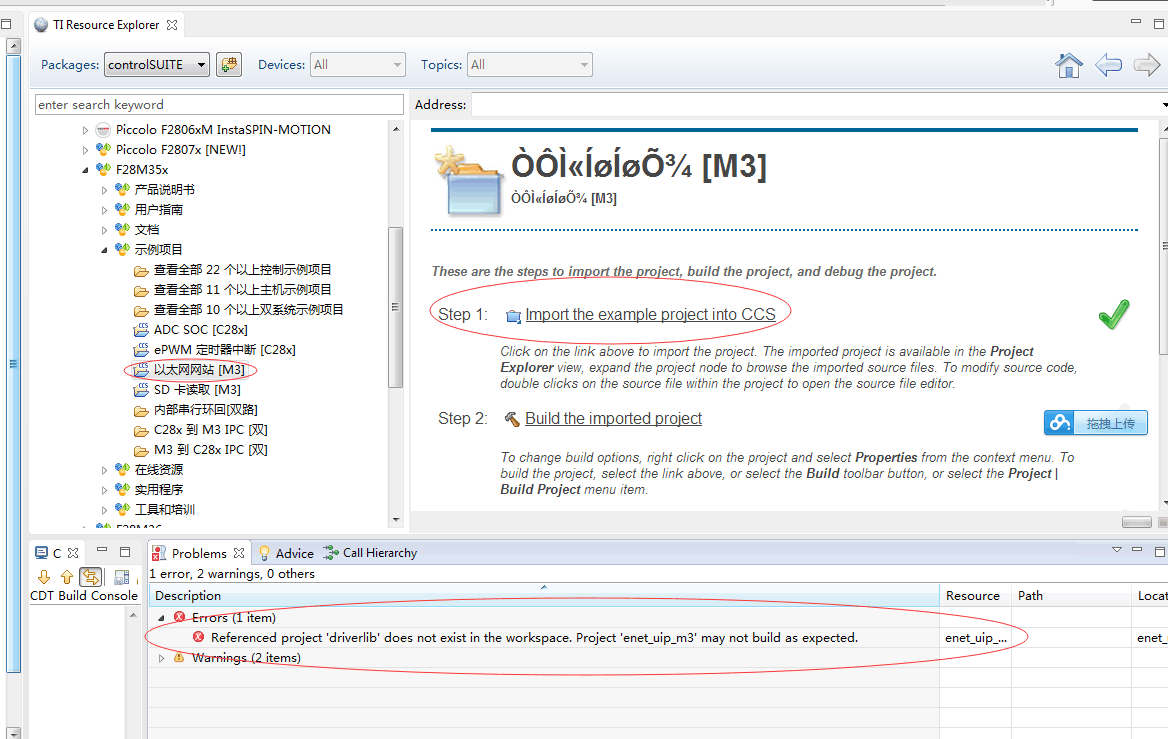Open Problems view menu triangle
This screenshot has width=1168, height=739.
point(1117,550)
